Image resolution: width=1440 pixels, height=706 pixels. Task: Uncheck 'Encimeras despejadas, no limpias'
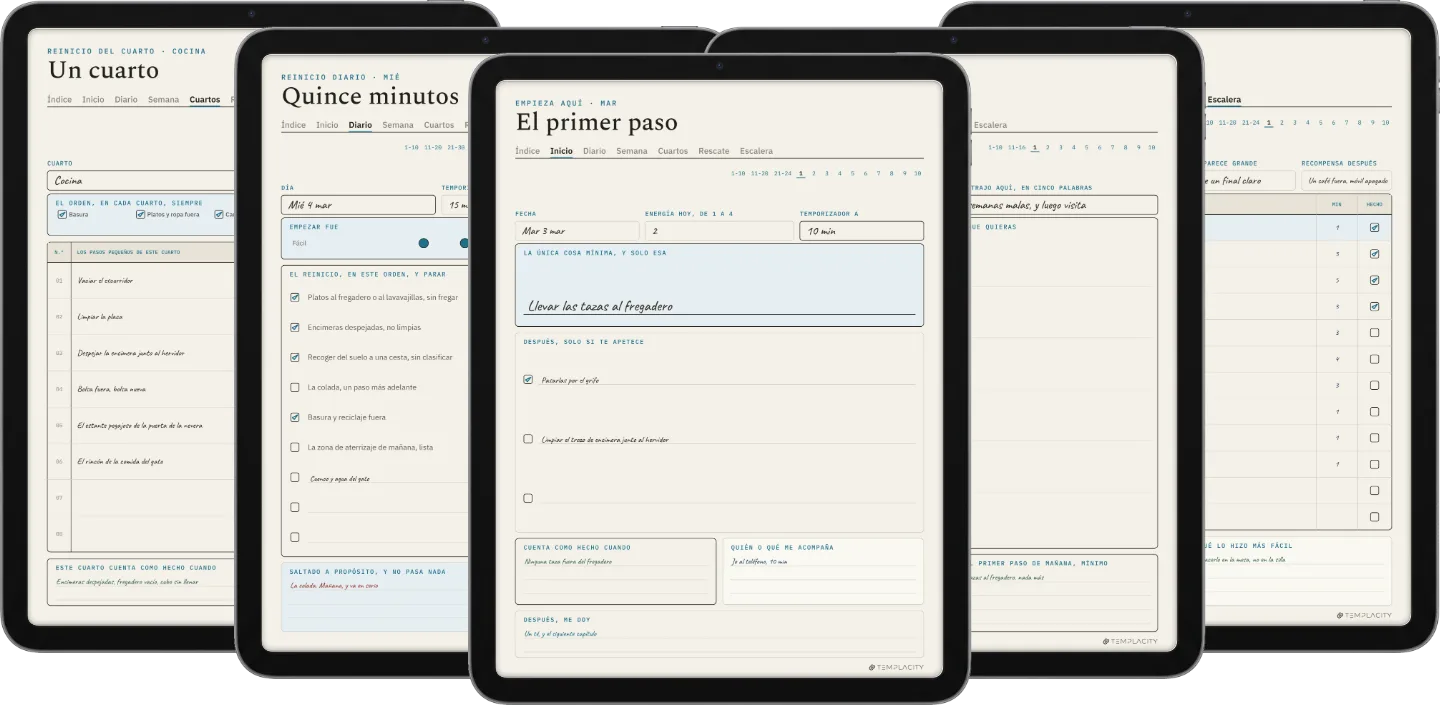(294, 327)
